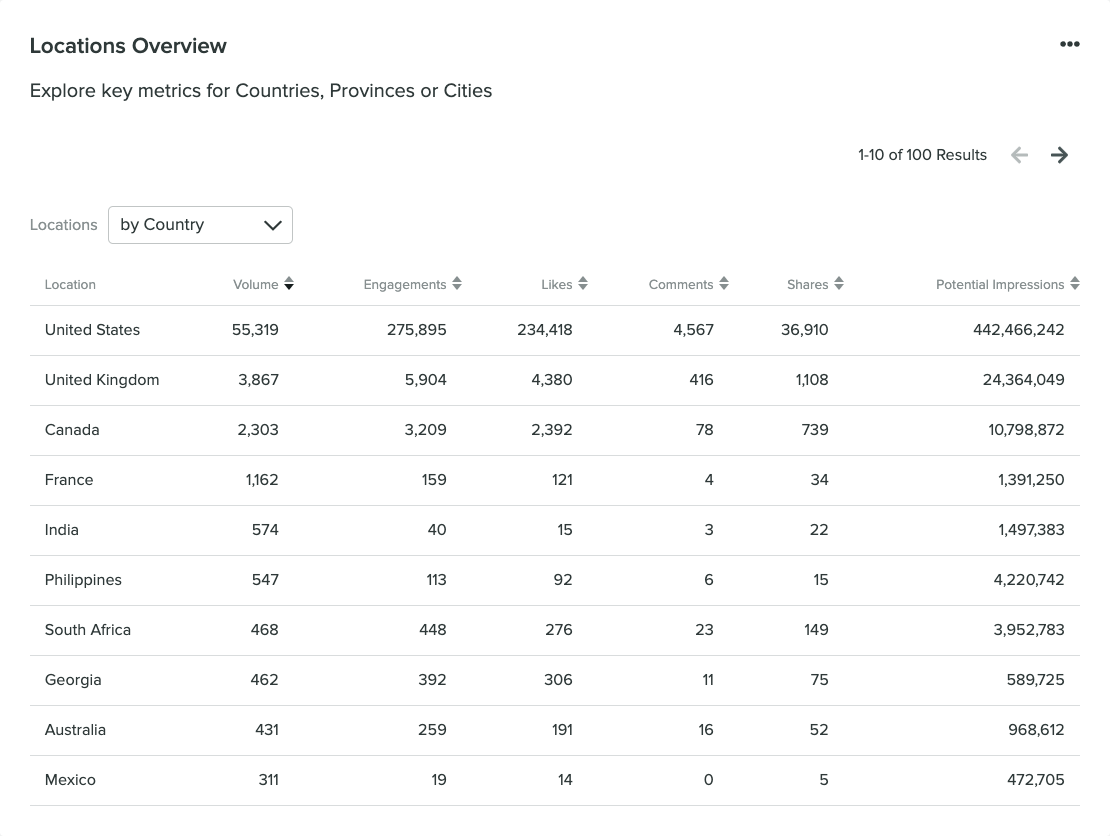This screenshot has height=836, width=1110.
Task: Click United States engagements 275,895
Action: [416, 330]
